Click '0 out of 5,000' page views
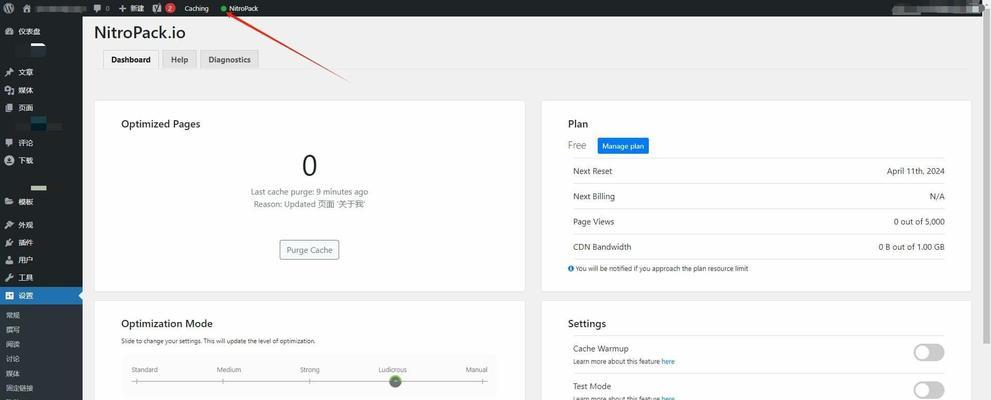This screenshot has width=991, height=400. click(919, 222)
